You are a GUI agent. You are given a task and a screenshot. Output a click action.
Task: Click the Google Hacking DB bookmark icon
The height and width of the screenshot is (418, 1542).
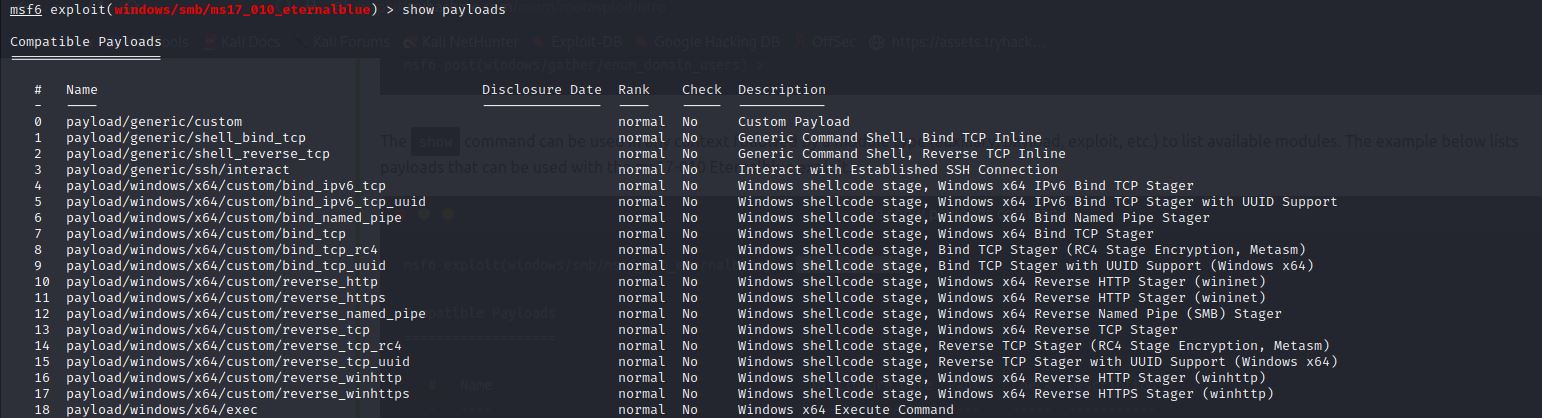[642, 43]
